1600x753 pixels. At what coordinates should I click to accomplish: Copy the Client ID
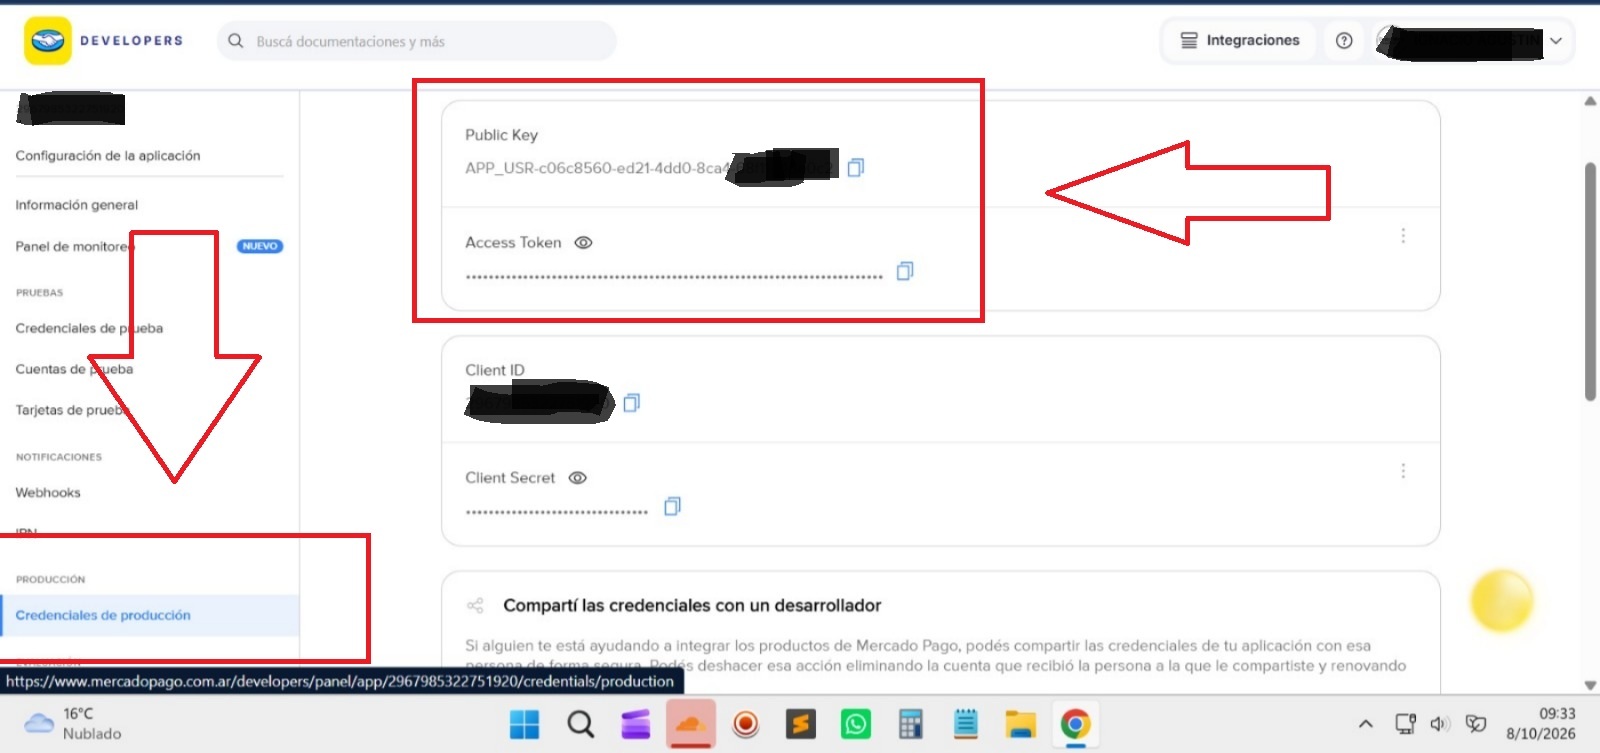[x=631, y=403]
